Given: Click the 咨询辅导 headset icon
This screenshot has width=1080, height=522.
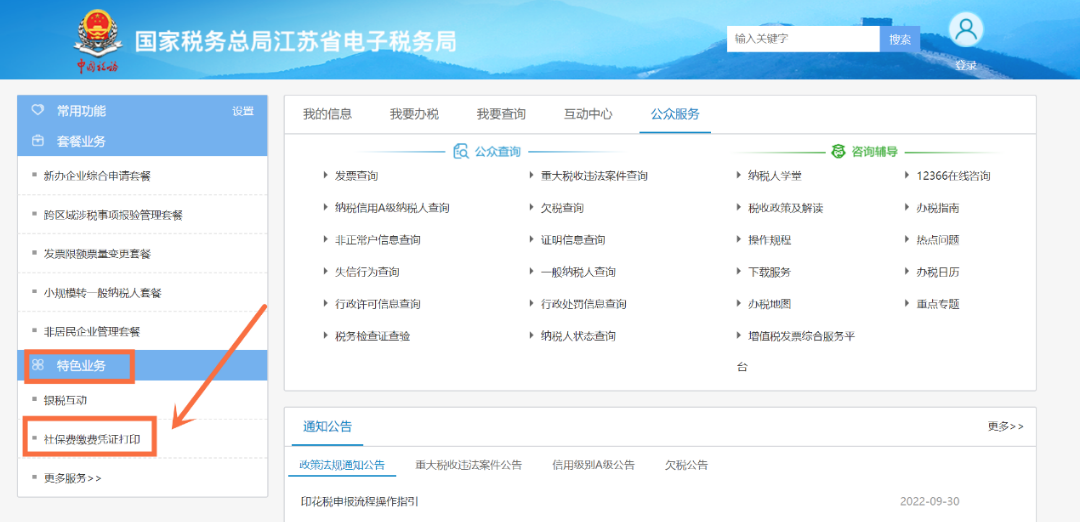Looking at the screenshot, I should pos(838,152).
